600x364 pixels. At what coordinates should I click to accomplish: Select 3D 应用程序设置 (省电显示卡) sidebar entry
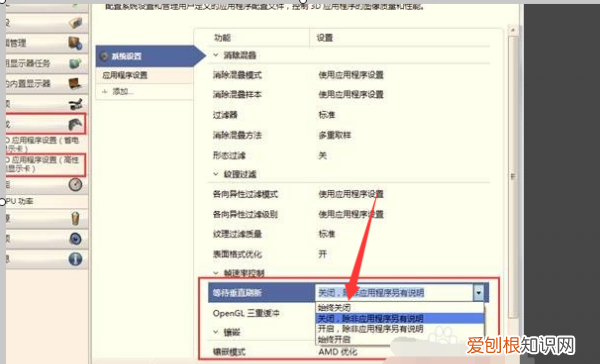[x=43, y=144]
